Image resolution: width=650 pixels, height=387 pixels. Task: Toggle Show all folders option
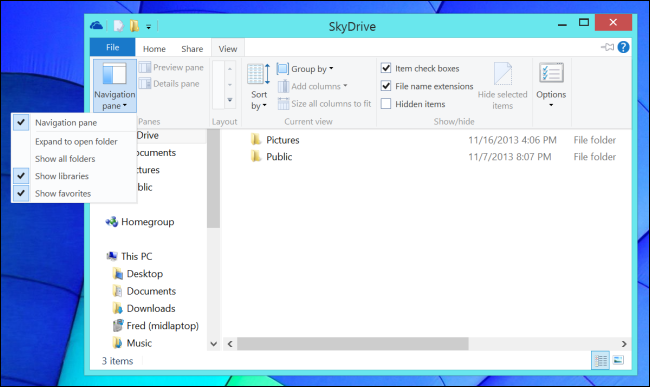(x=74, y=159)
